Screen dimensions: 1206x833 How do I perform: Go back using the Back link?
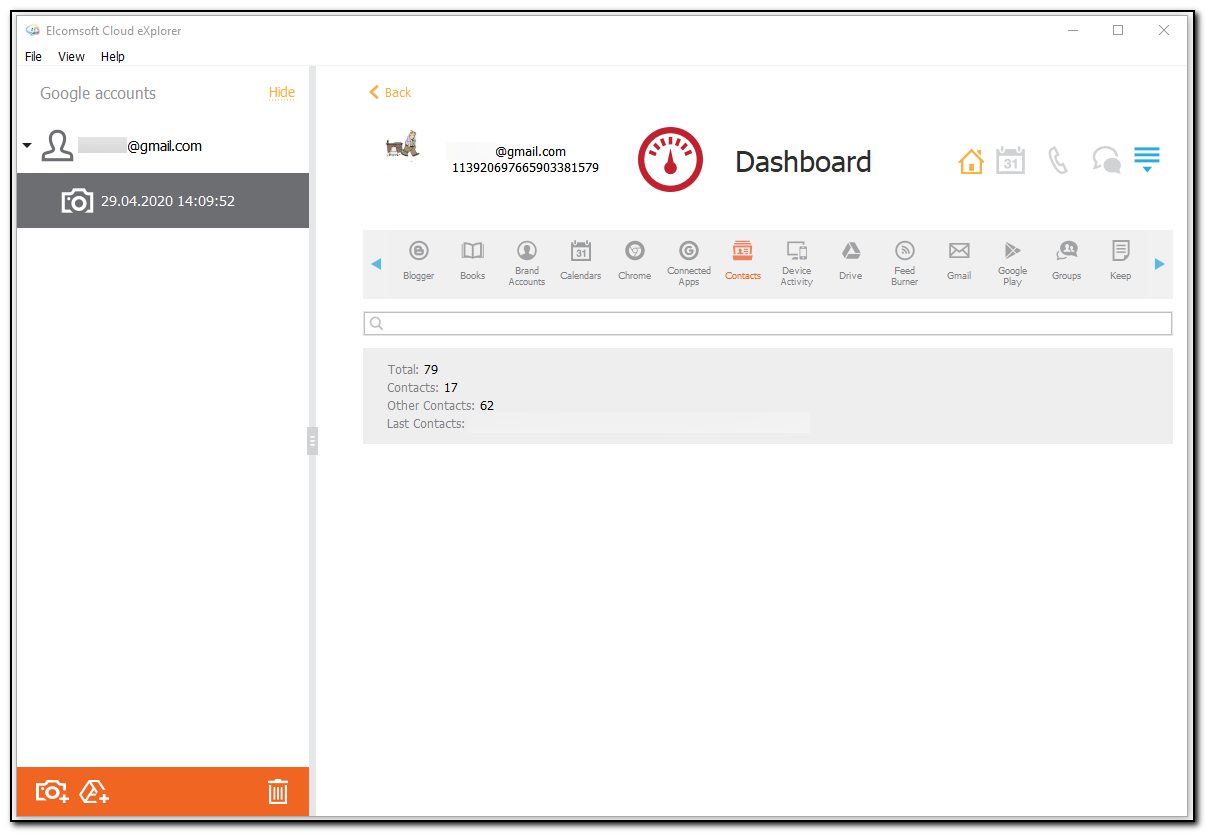[x=389, y=92]
